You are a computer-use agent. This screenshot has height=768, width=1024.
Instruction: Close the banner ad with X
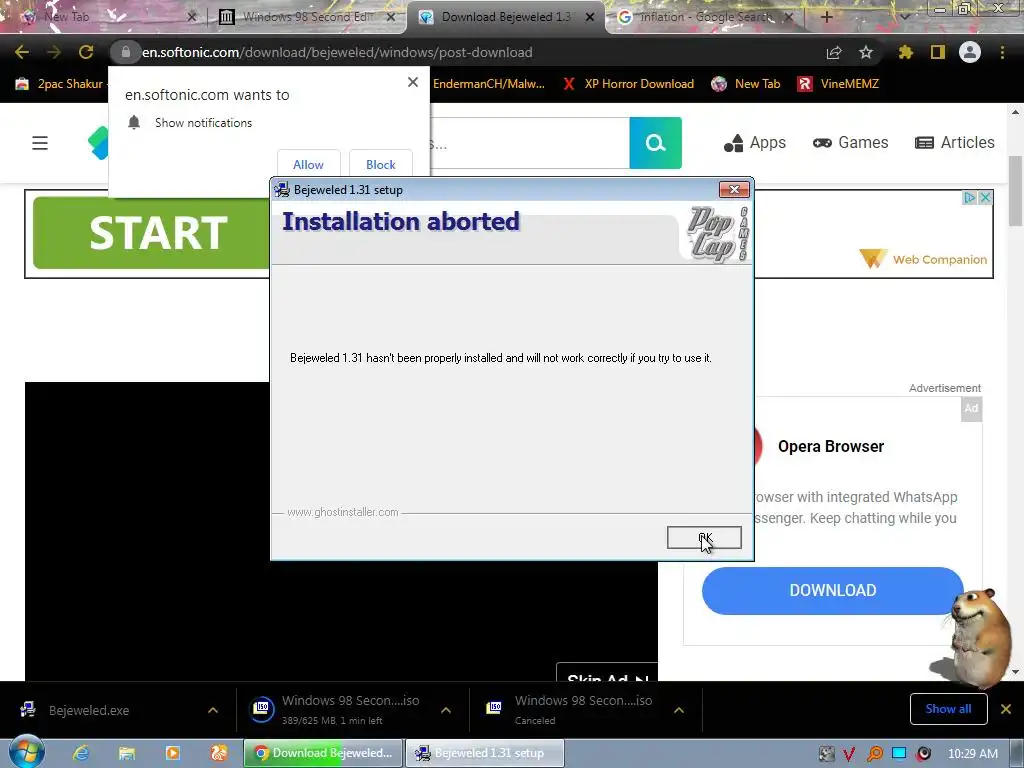pyautogui.click(x=985, y=197)
